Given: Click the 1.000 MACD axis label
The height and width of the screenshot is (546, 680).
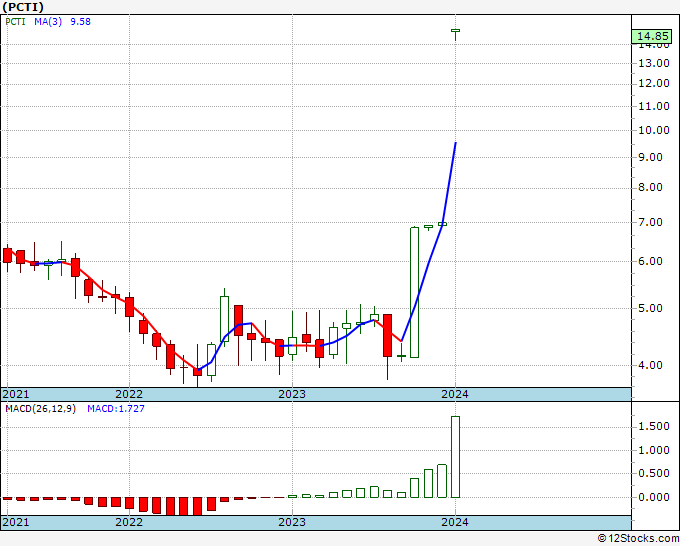Looking at the screenshot, I should [x=654, y=450].
